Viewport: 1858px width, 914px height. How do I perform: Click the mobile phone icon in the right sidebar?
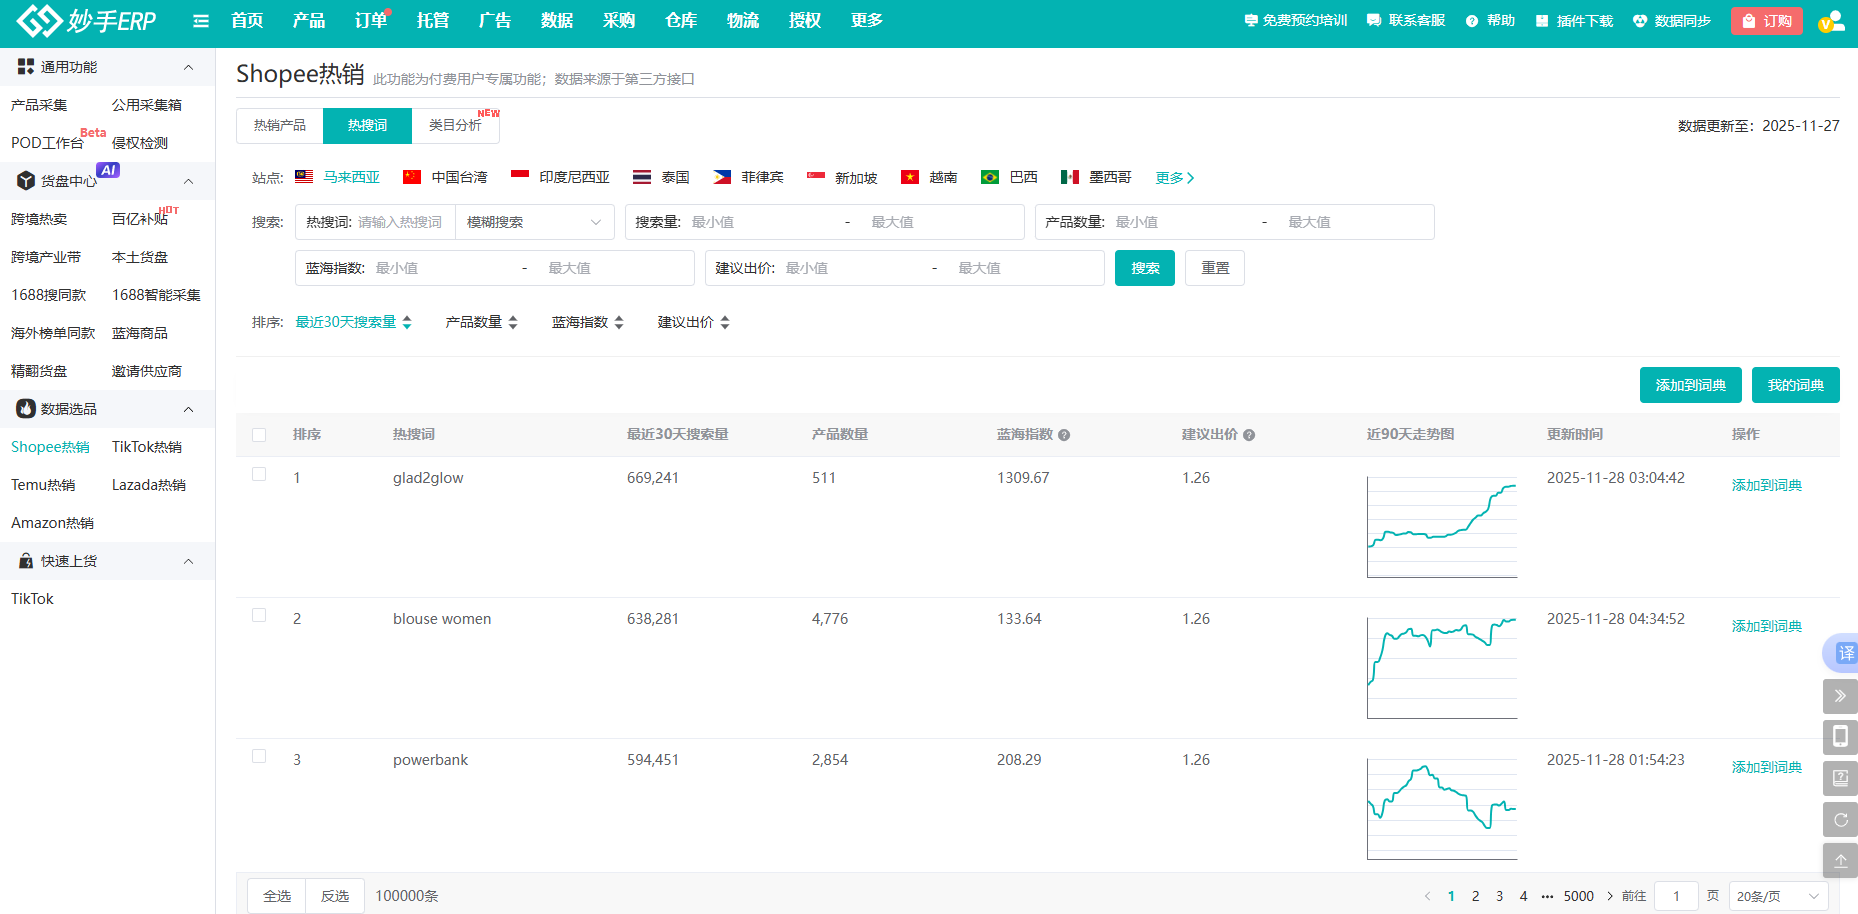tap(1840, 737)
